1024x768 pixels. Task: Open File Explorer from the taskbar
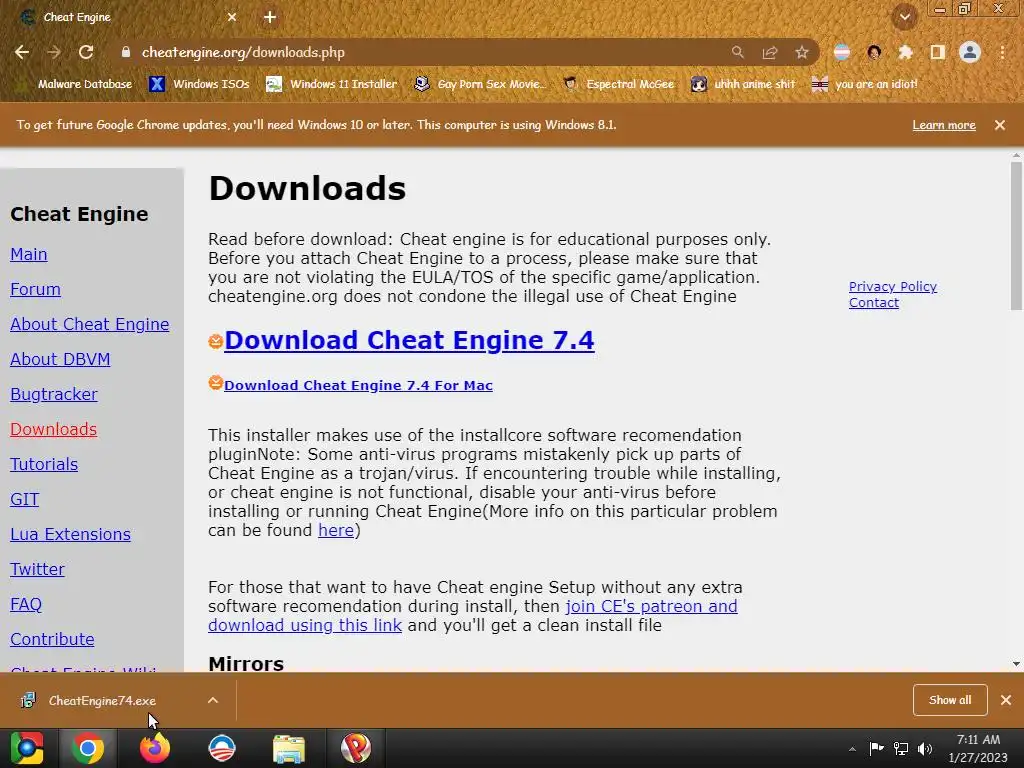289,748
